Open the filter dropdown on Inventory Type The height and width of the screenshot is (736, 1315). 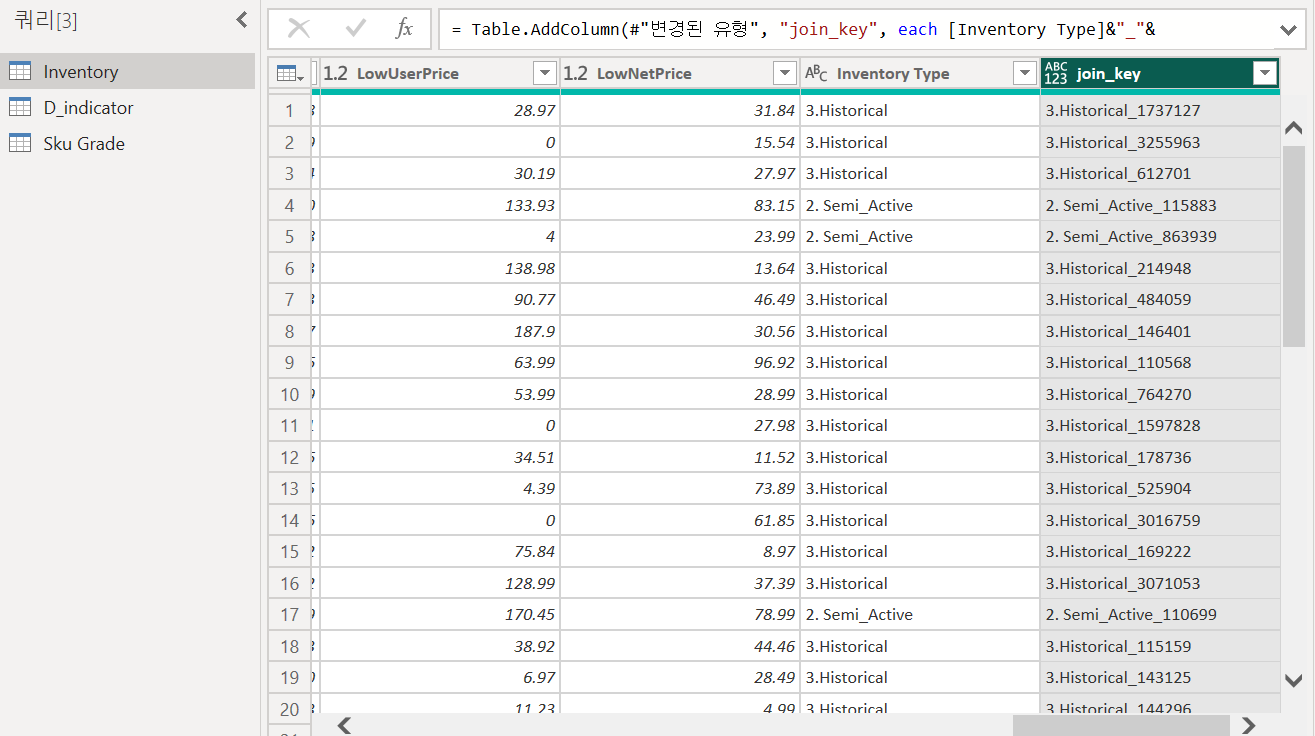pyautogui.click(x=1025, y=72)
